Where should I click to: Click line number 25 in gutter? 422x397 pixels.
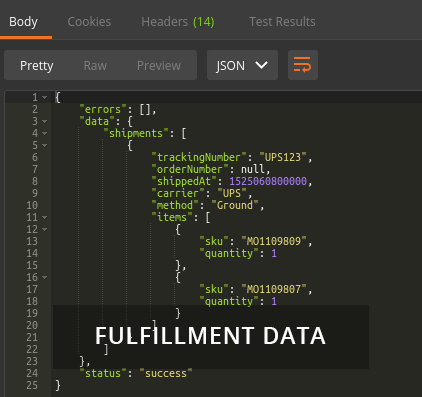32,385
